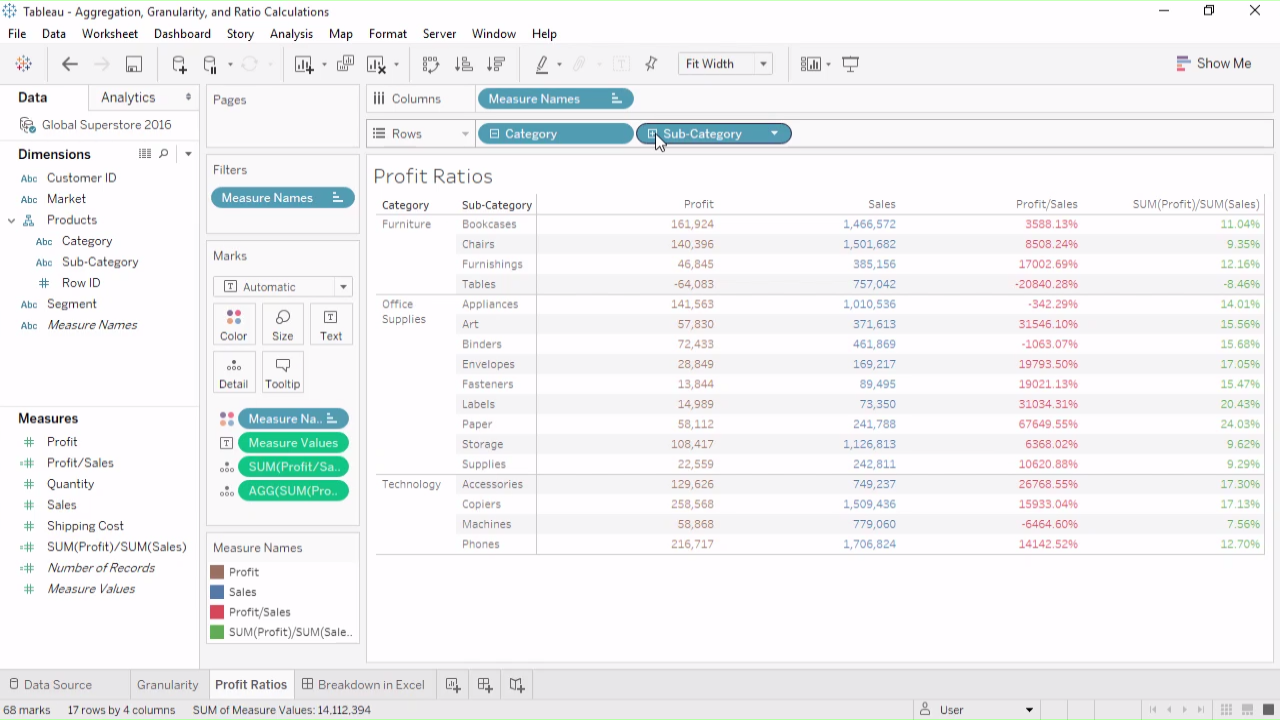Switch to the Analytics pane tab
The image size is (1280, 720).
coord(128,97)
